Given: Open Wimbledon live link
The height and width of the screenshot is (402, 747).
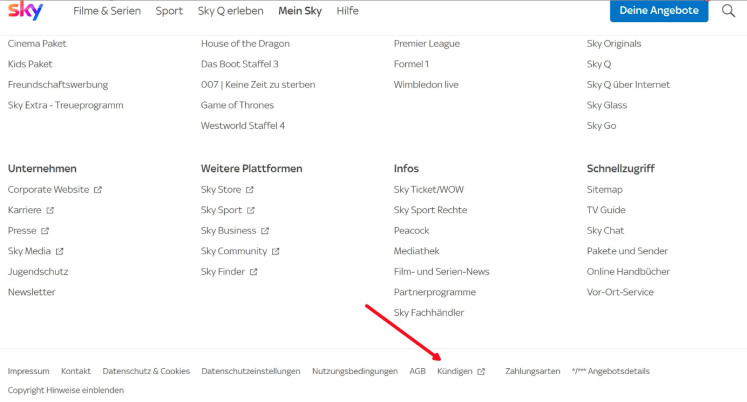Looking at the screenshot, I should (x=426, y=84).
